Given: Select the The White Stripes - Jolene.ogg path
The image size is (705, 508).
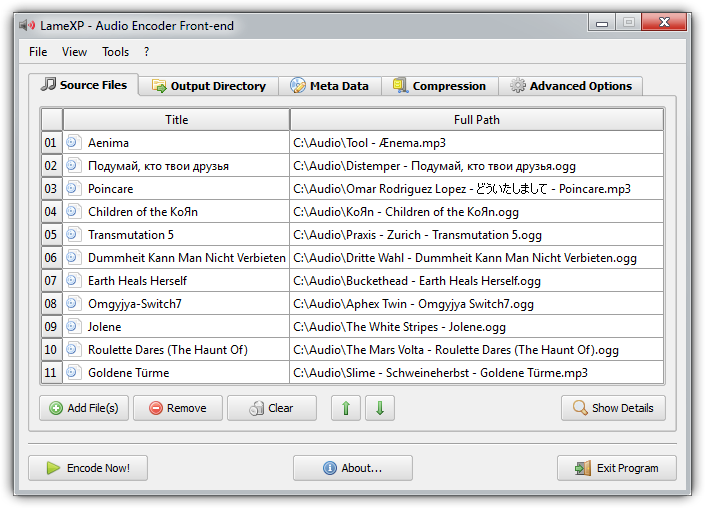Looking at the screenshot, I should tap(399, 327).
